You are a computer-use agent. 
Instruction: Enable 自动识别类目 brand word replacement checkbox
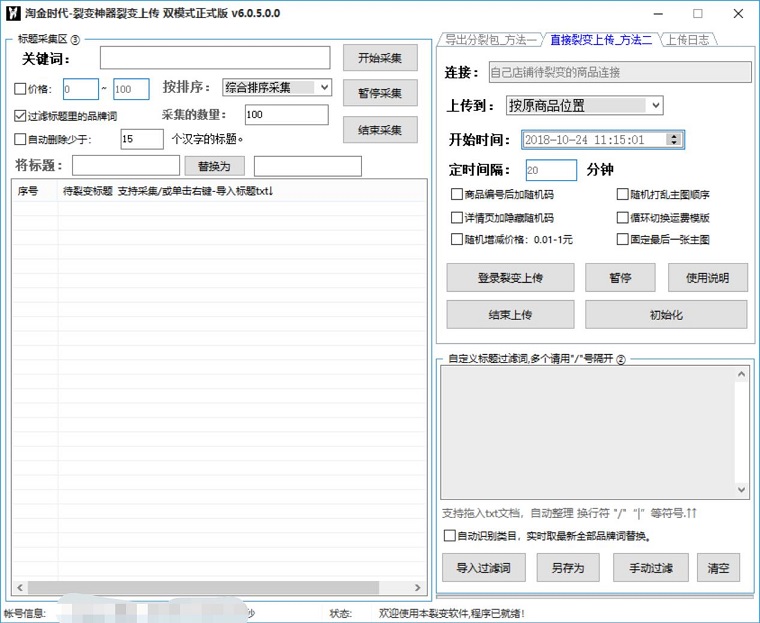tap(449, 535)
